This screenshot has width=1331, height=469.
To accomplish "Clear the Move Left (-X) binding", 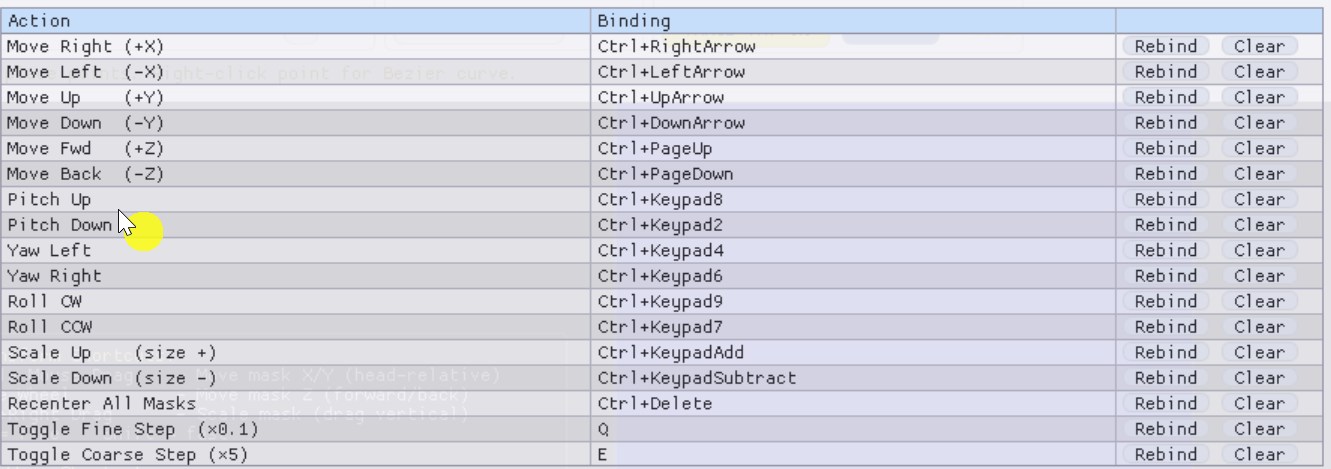I will click(x=1259, y=72).
